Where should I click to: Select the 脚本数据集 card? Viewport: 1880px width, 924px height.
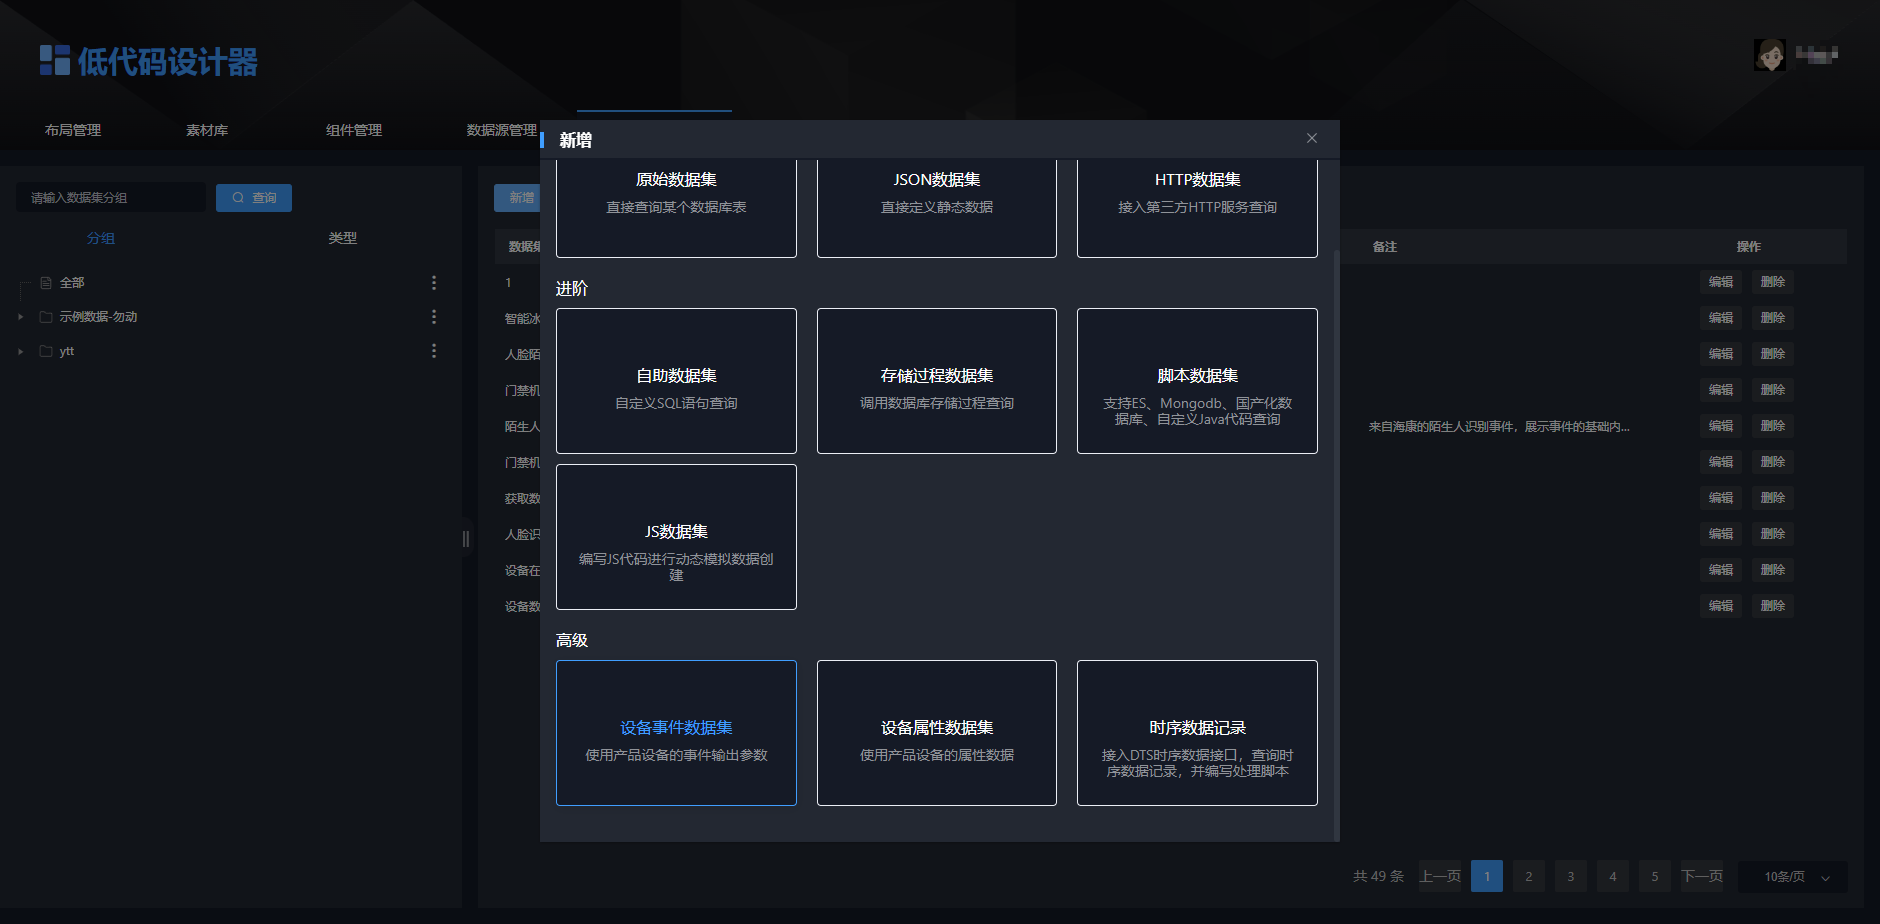(1197, 381)
